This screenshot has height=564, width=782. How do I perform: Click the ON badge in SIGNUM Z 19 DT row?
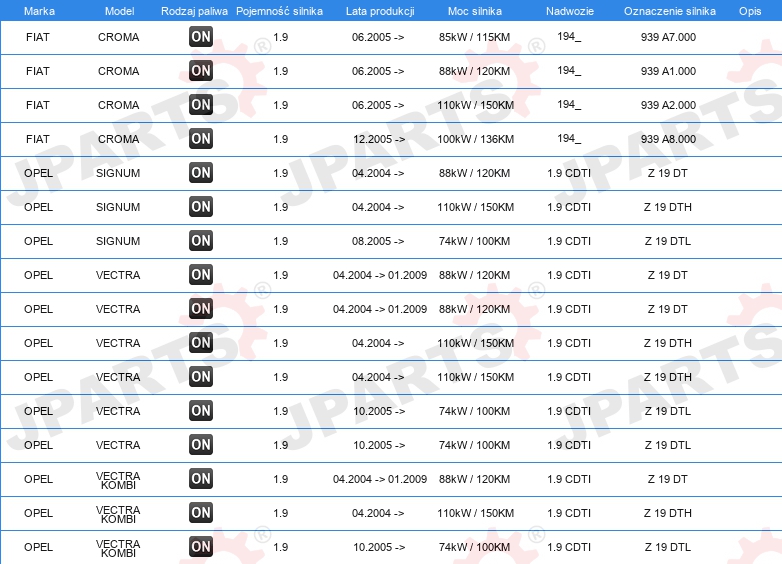tap(201, 173)
